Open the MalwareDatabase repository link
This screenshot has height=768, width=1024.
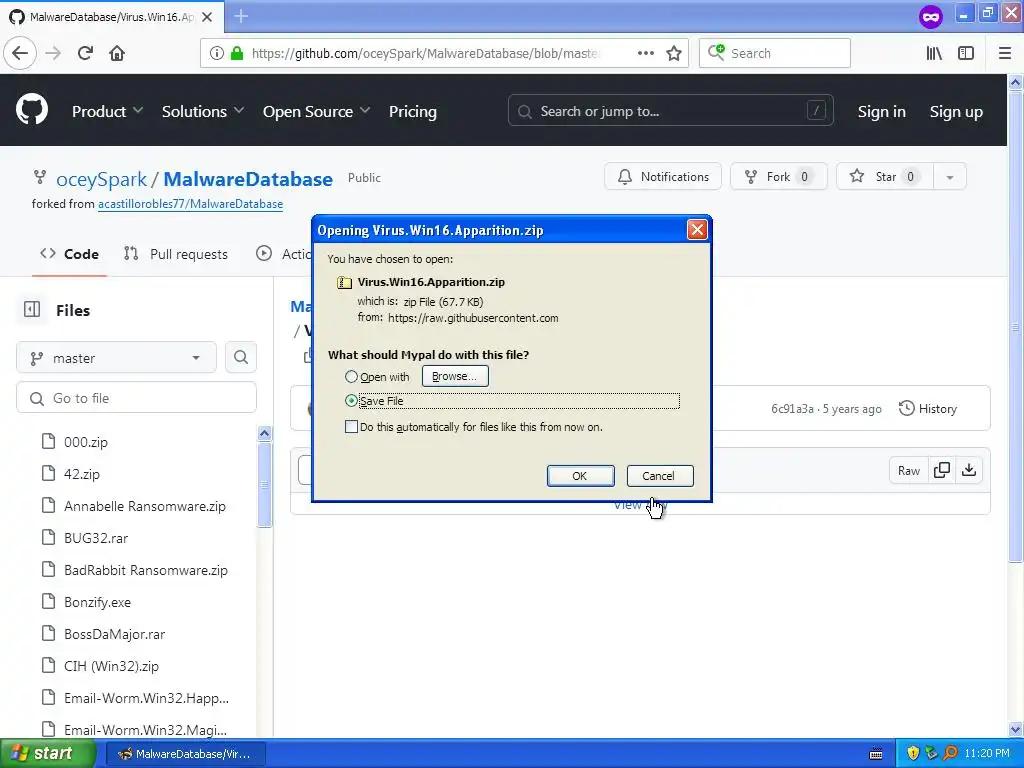(x=248, y=179)
